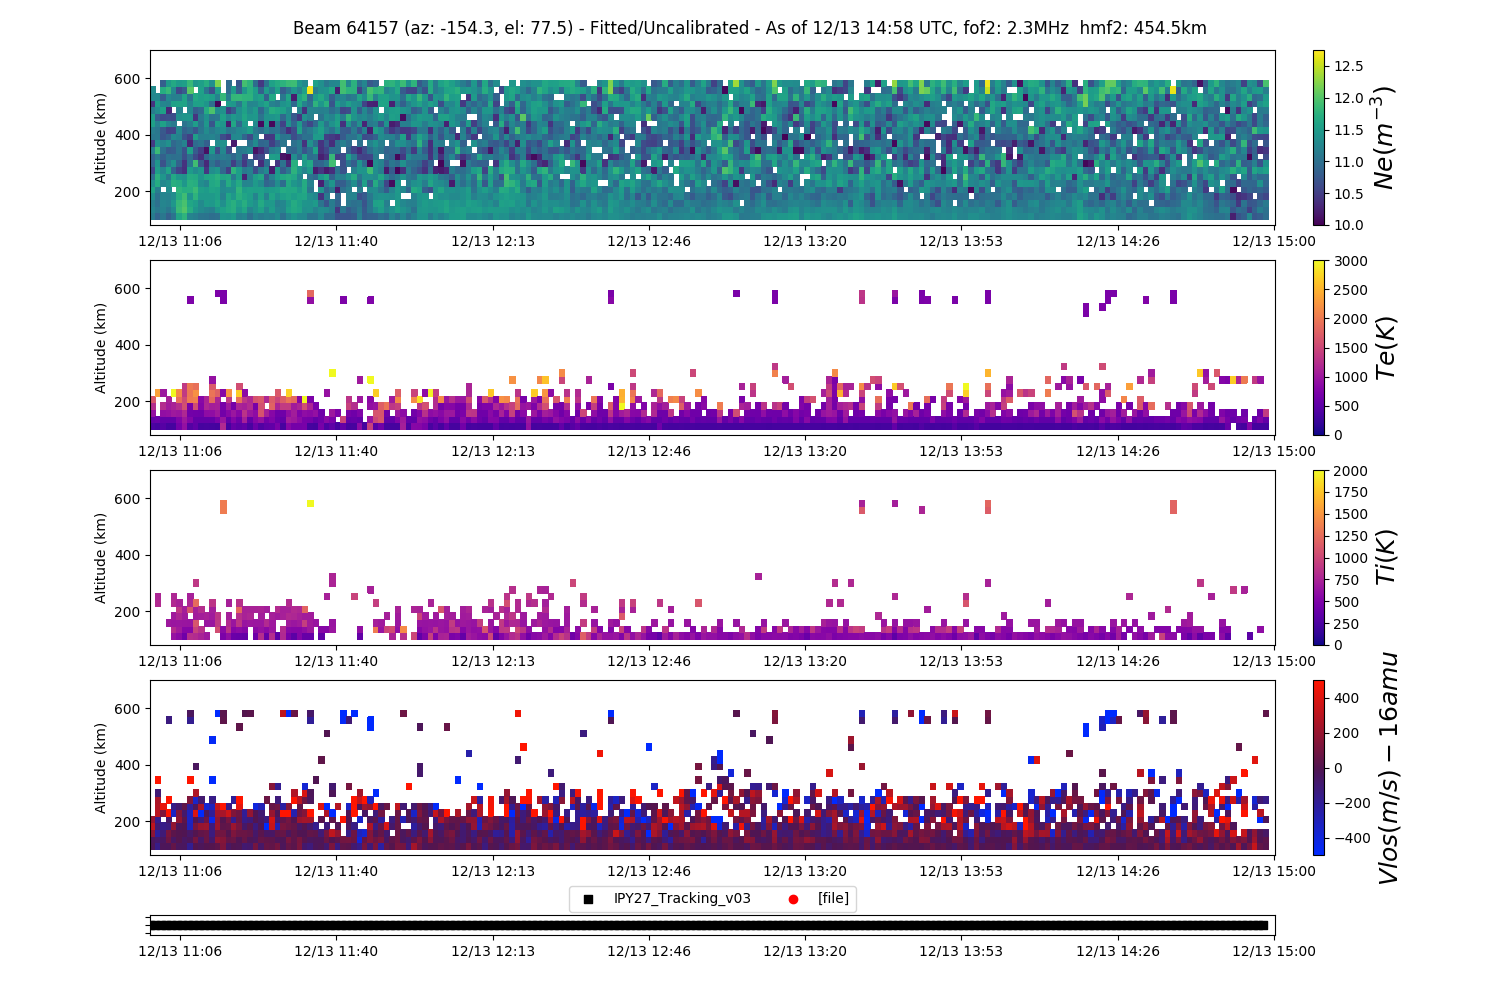Click the Vlos red-blue velocity colorbar

1318,767
